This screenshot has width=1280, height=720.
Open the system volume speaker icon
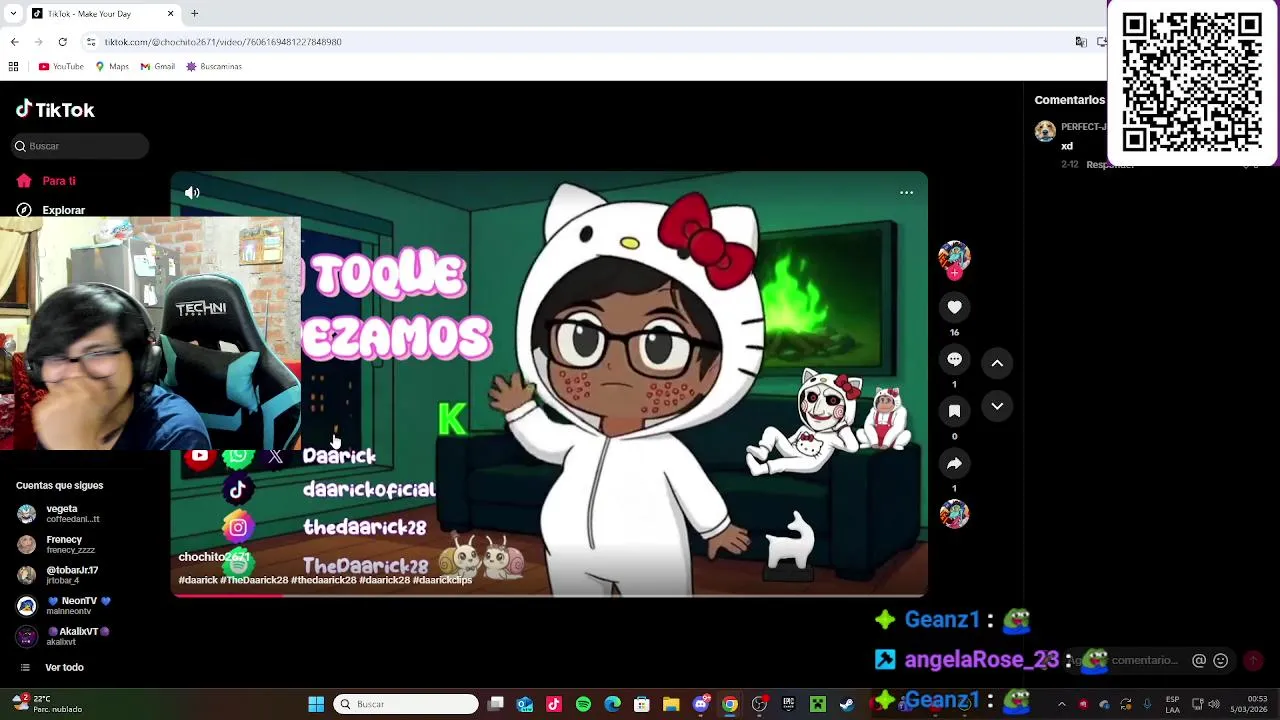point(1214,704)
